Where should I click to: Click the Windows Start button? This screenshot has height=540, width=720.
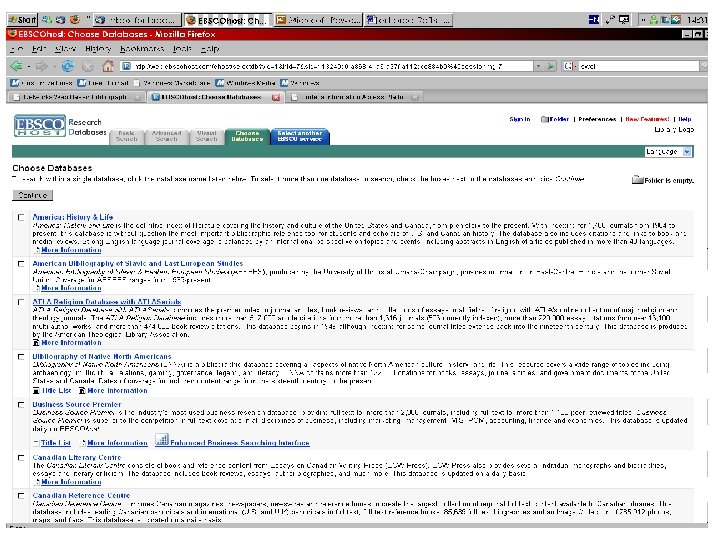coord(22,20)
